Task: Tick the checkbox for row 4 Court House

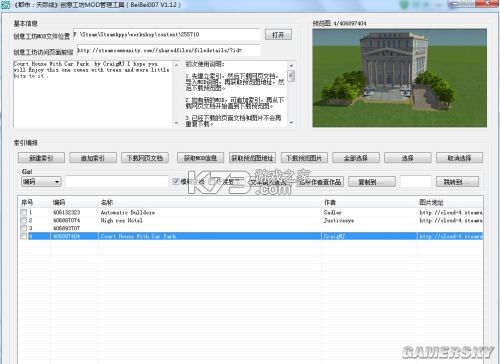Action: (x=23, y=236)
